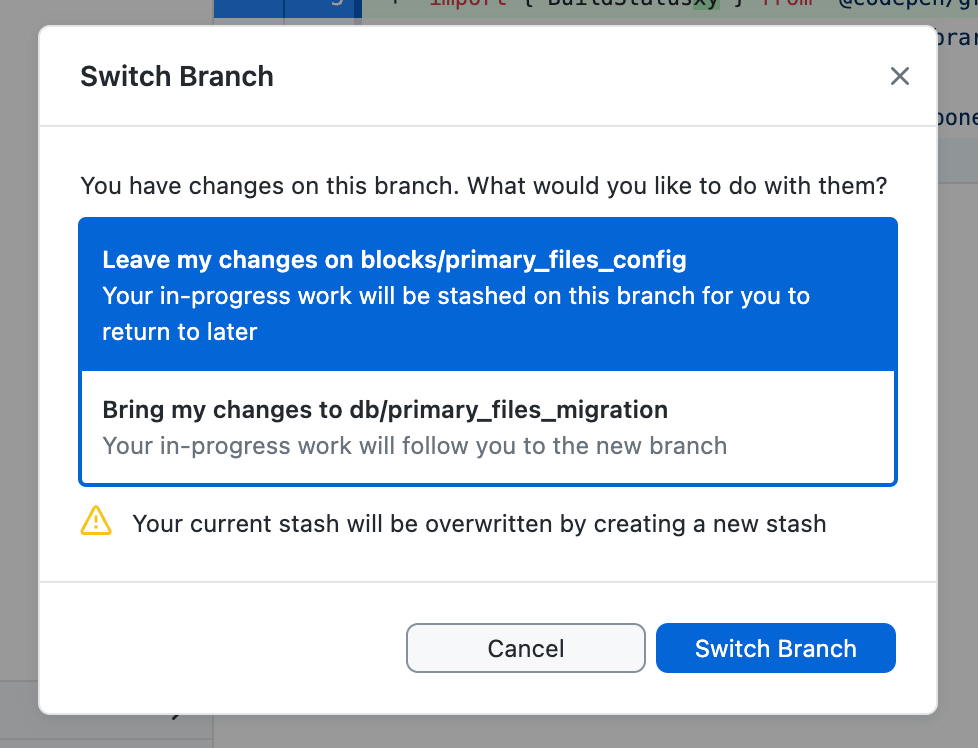The image size is (978, 748).
Task: Click the yellow warning triangle icon
Action: pos(96,520)
